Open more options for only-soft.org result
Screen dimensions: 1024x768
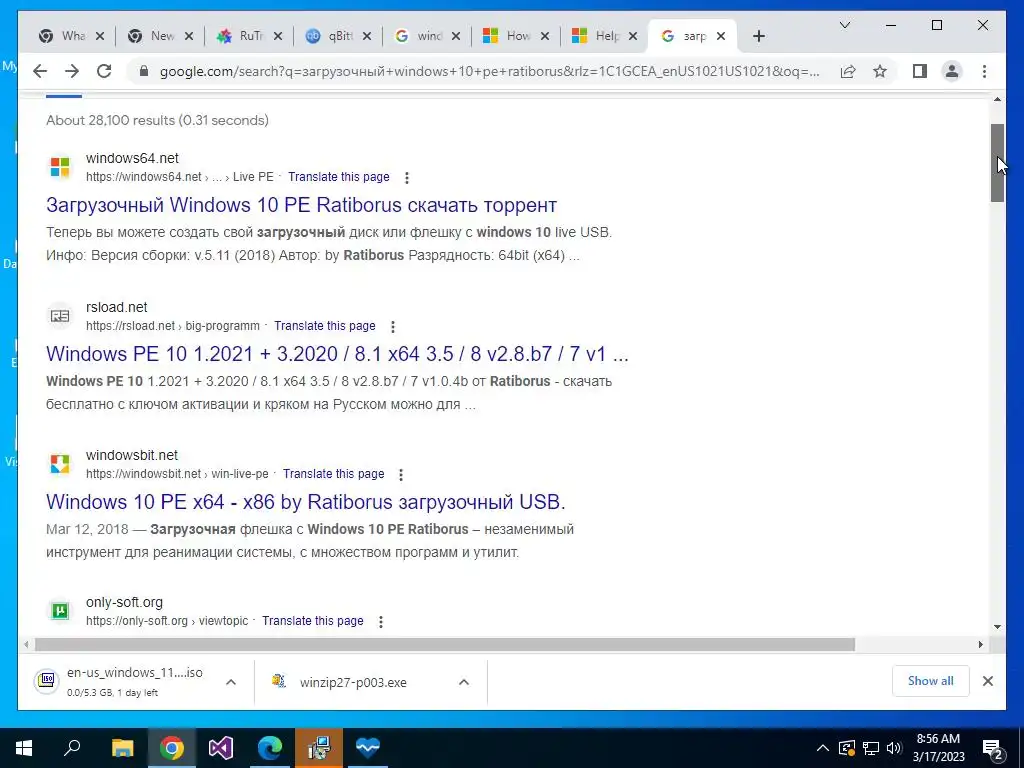pos(381,622)
